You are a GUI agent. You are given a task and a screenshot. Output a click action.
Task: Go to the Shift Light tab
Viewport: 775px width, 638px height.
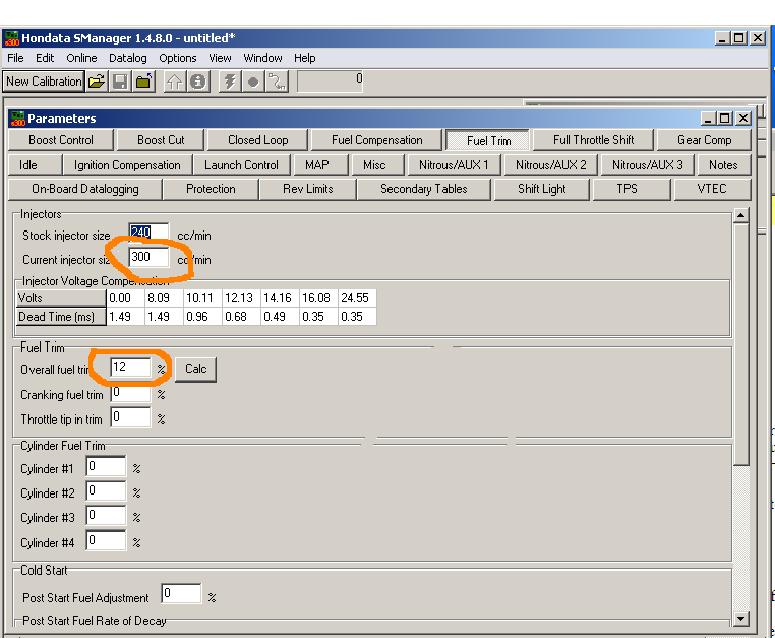pos(542,189)
